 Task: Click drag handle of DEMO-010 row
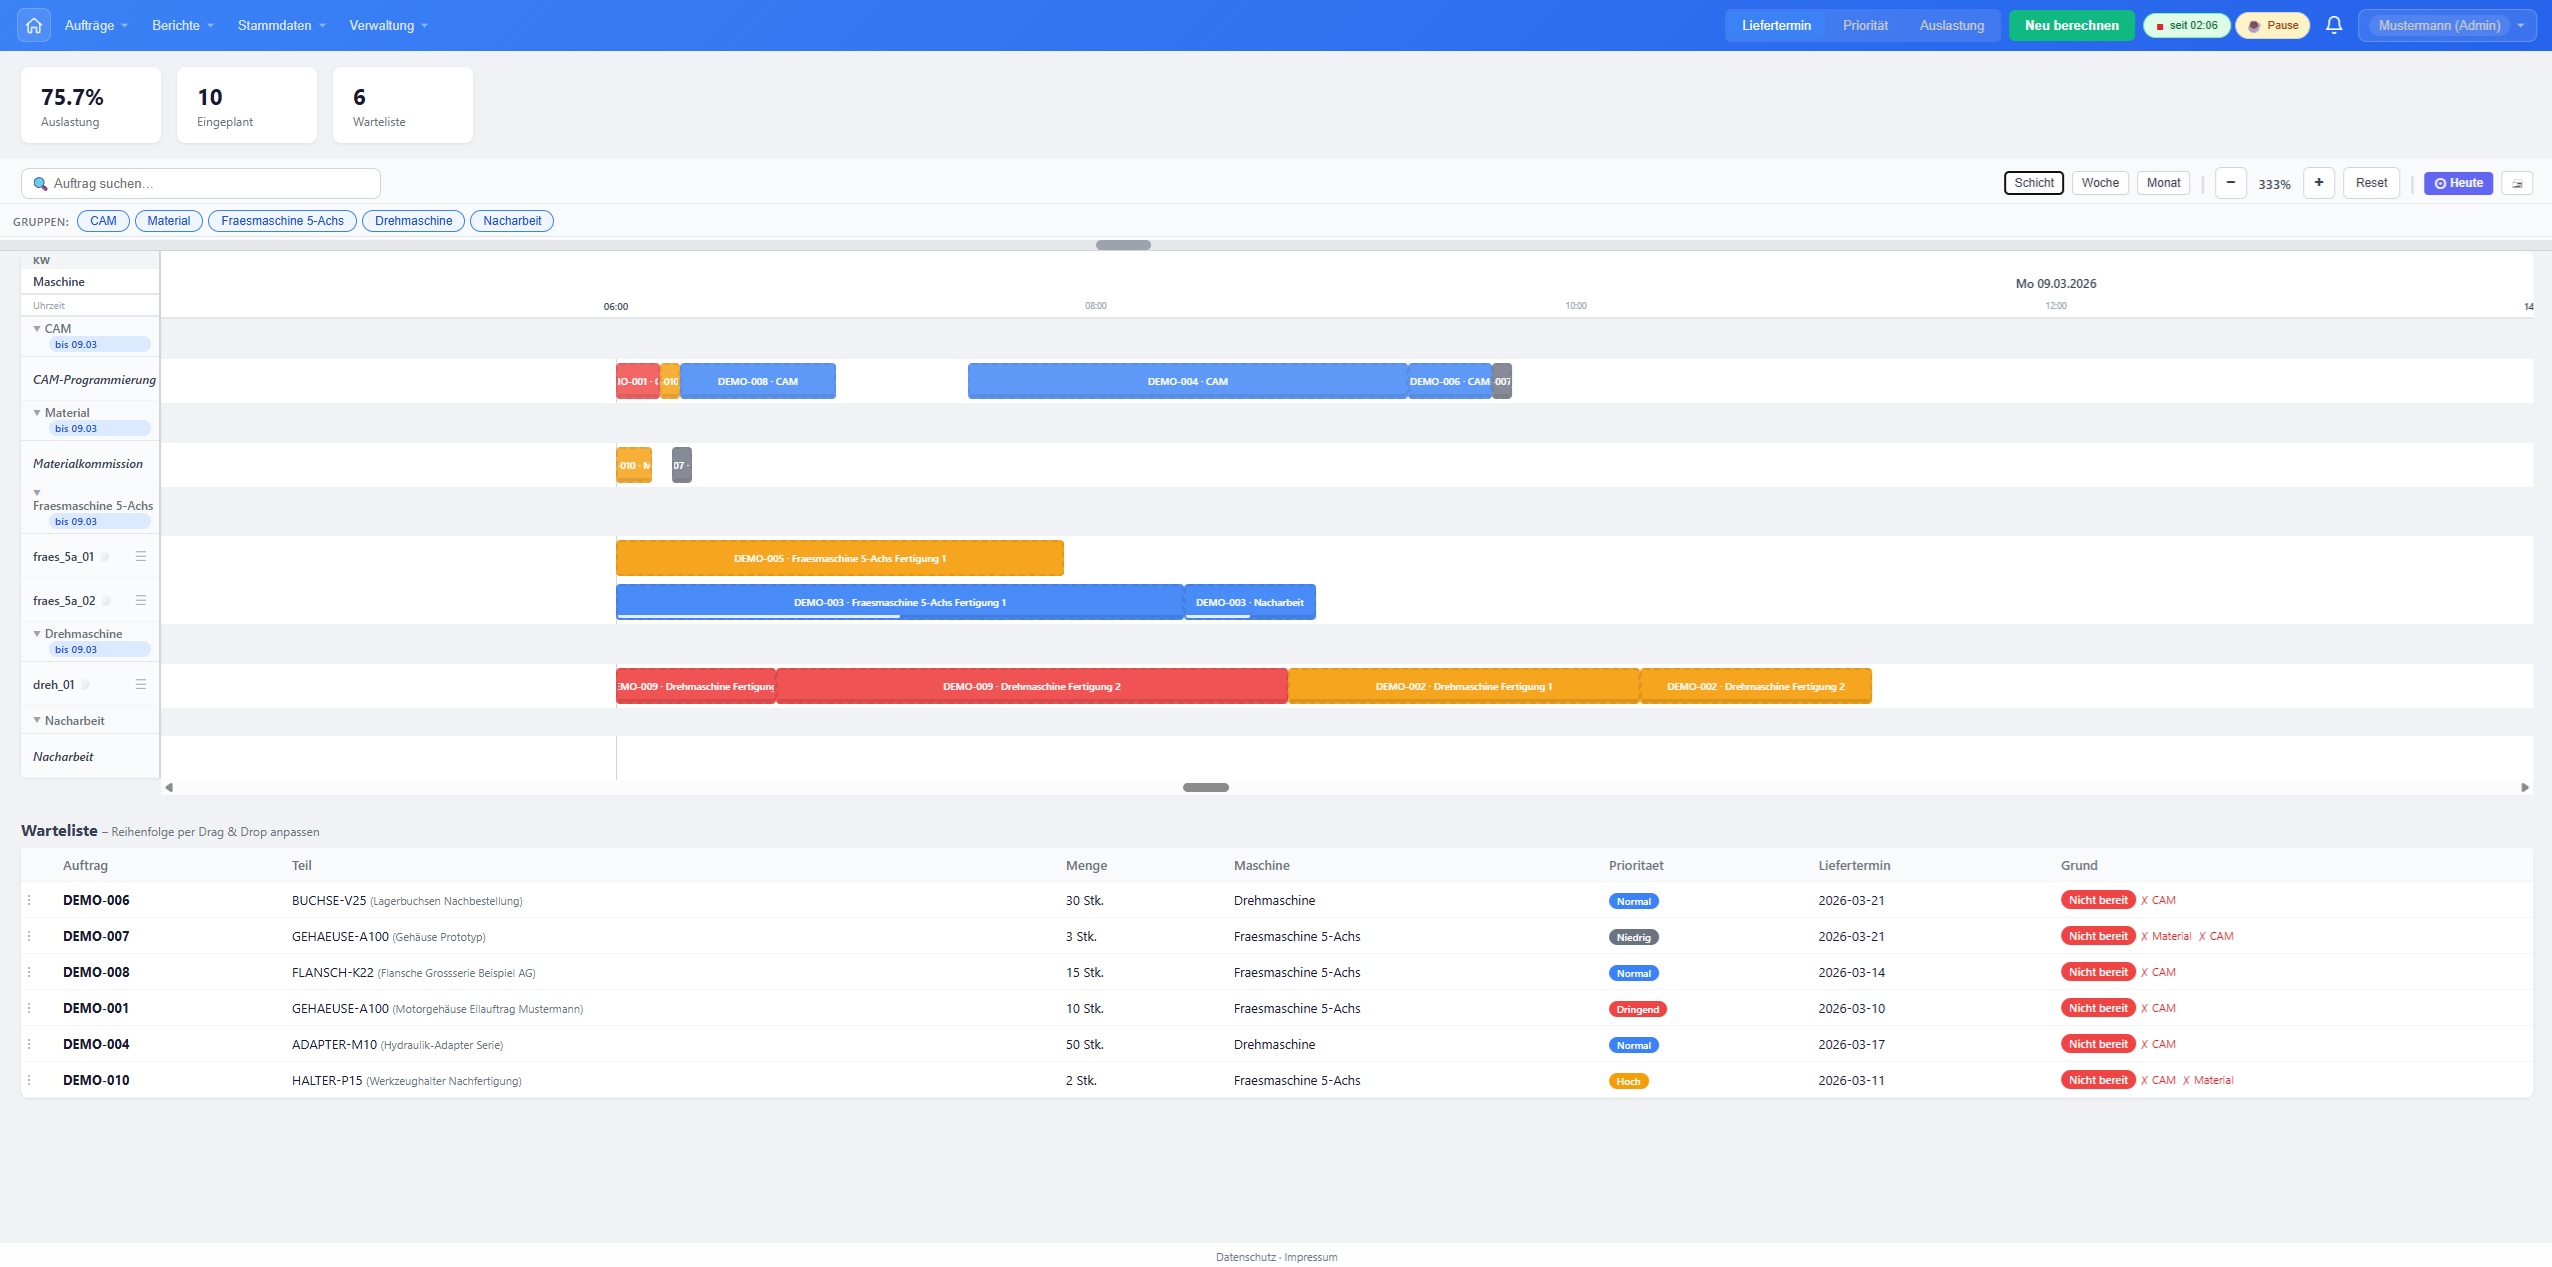29,1080
